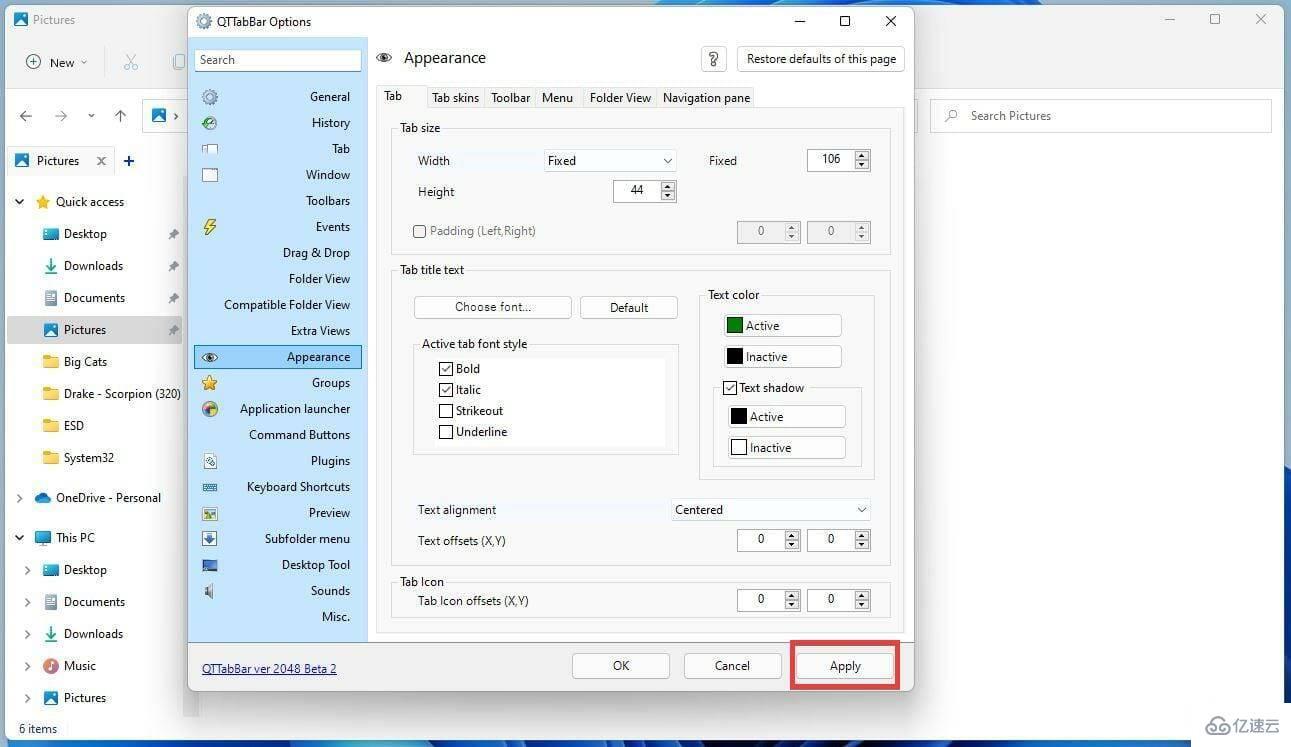Pick the black Active text shadow color

click(x=787, y=417)
